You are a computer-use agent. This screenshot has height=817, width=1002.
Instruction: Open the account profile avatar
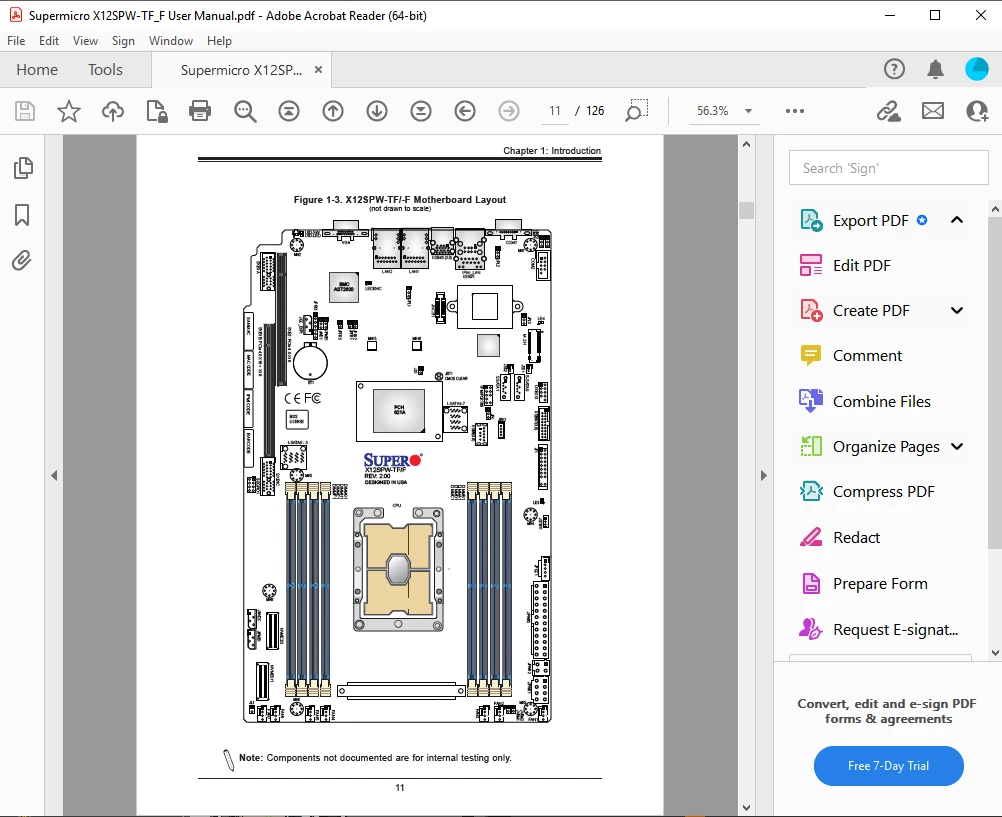[x=976, y=69]
